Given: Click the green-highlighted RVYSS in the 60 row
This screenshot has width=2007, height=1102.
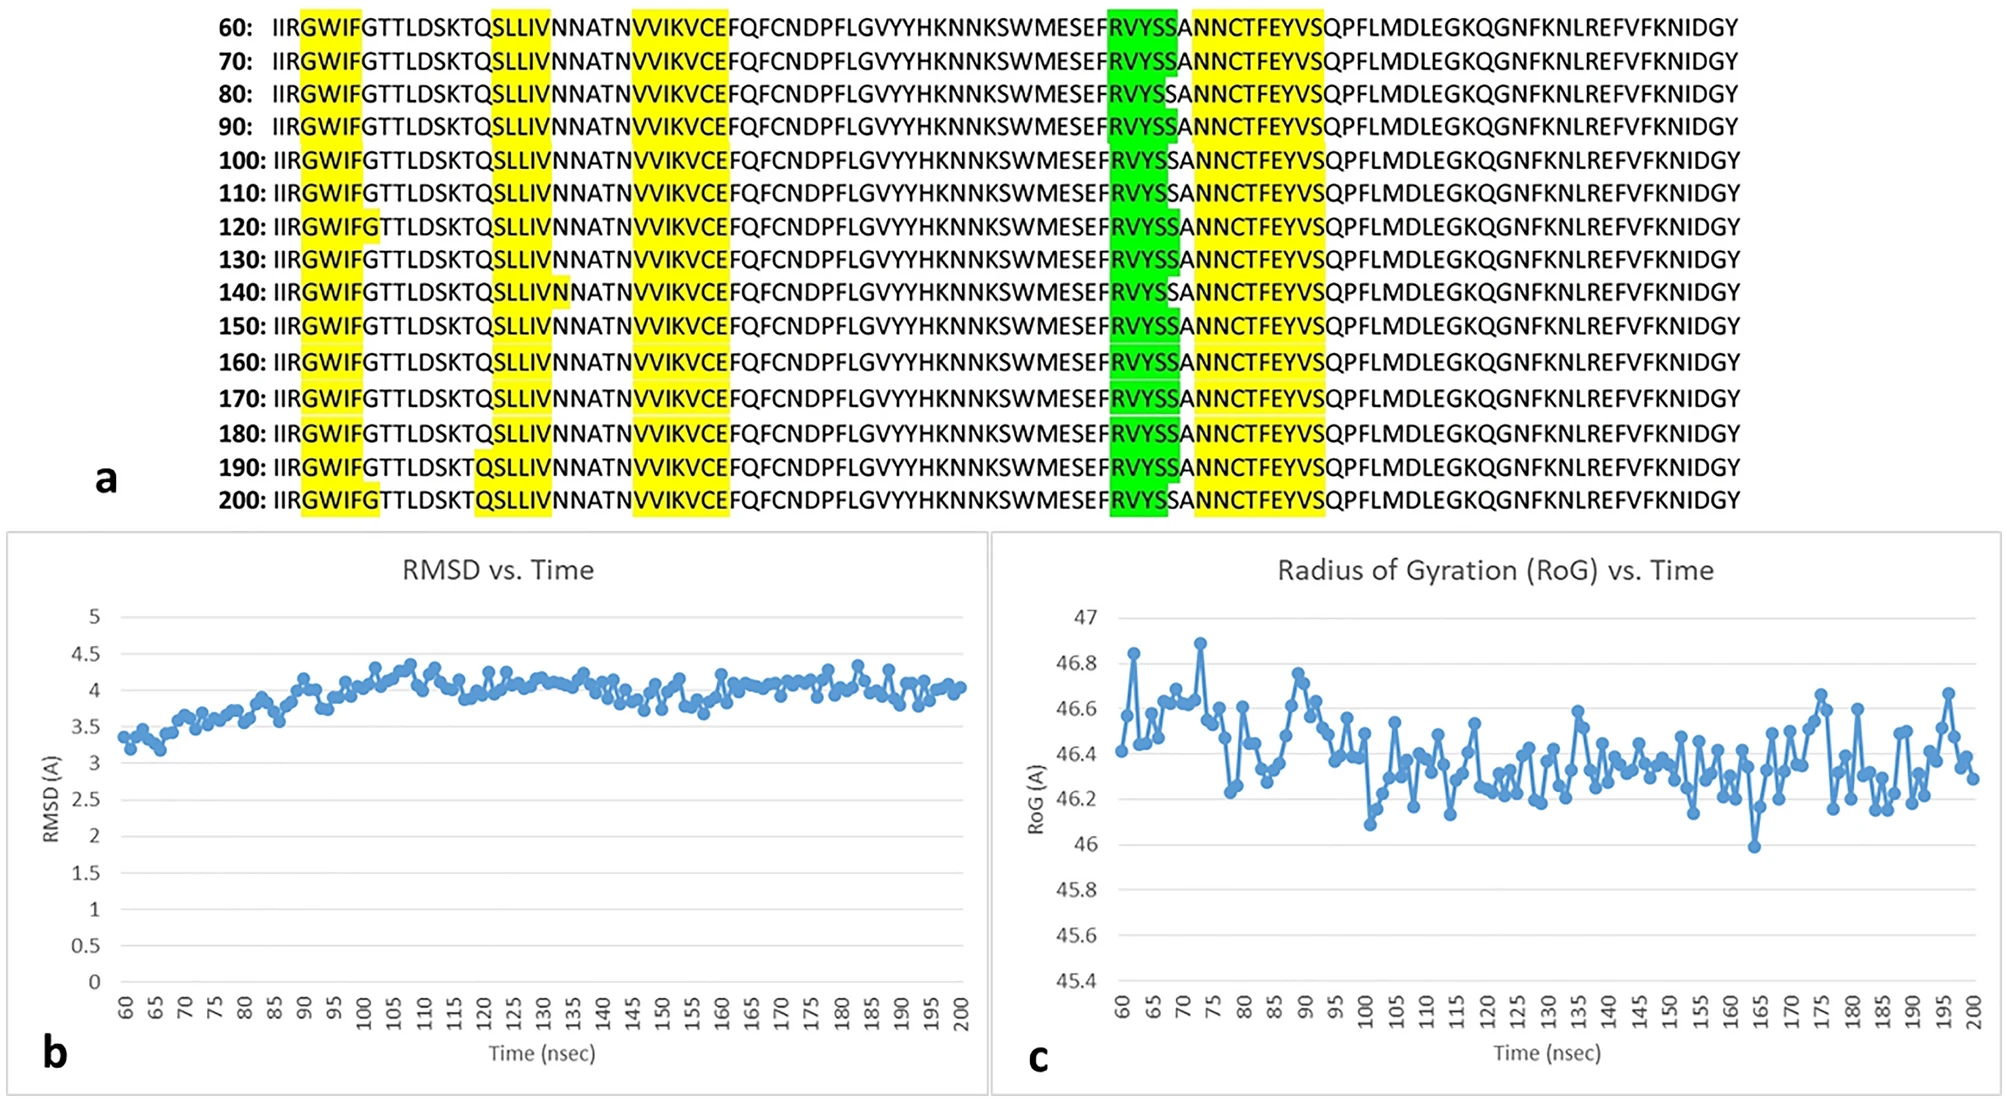Looking at the screenshot, I should pyautogui.click(x=1142, y=28).
